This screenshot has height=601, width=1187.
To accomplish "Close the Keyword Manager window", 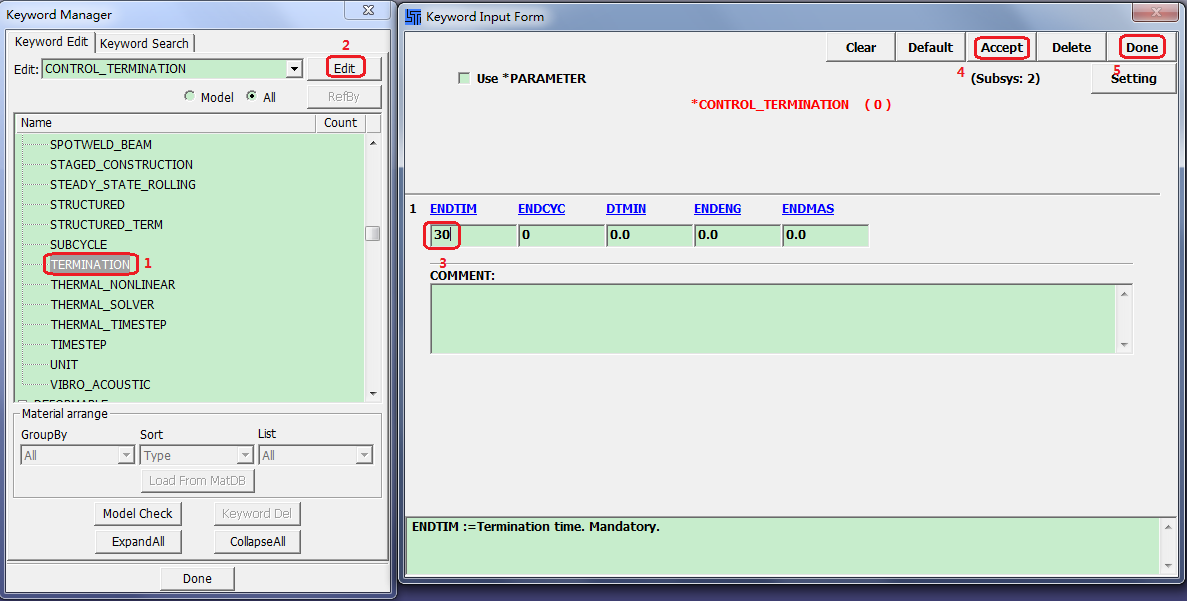I will tap(368, 10).
